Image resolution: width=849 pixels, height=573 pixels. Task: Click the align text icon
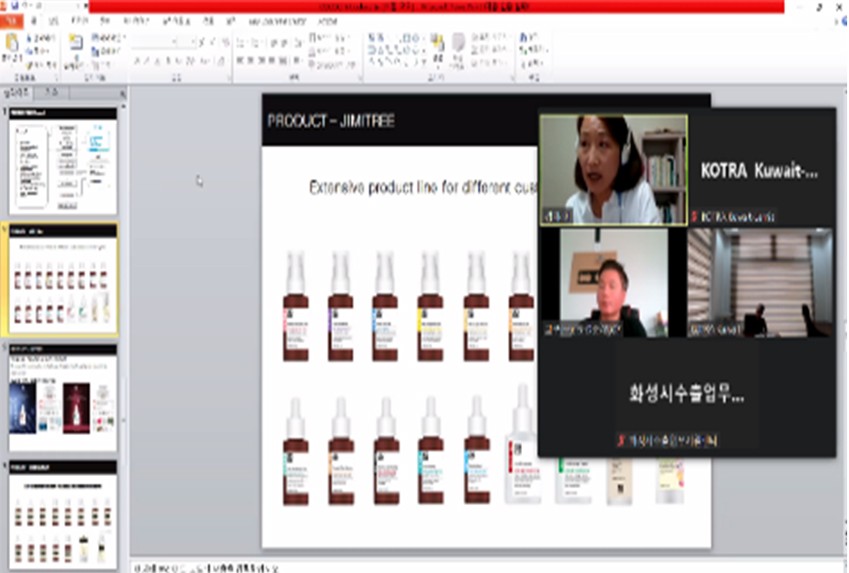(313, 51)
